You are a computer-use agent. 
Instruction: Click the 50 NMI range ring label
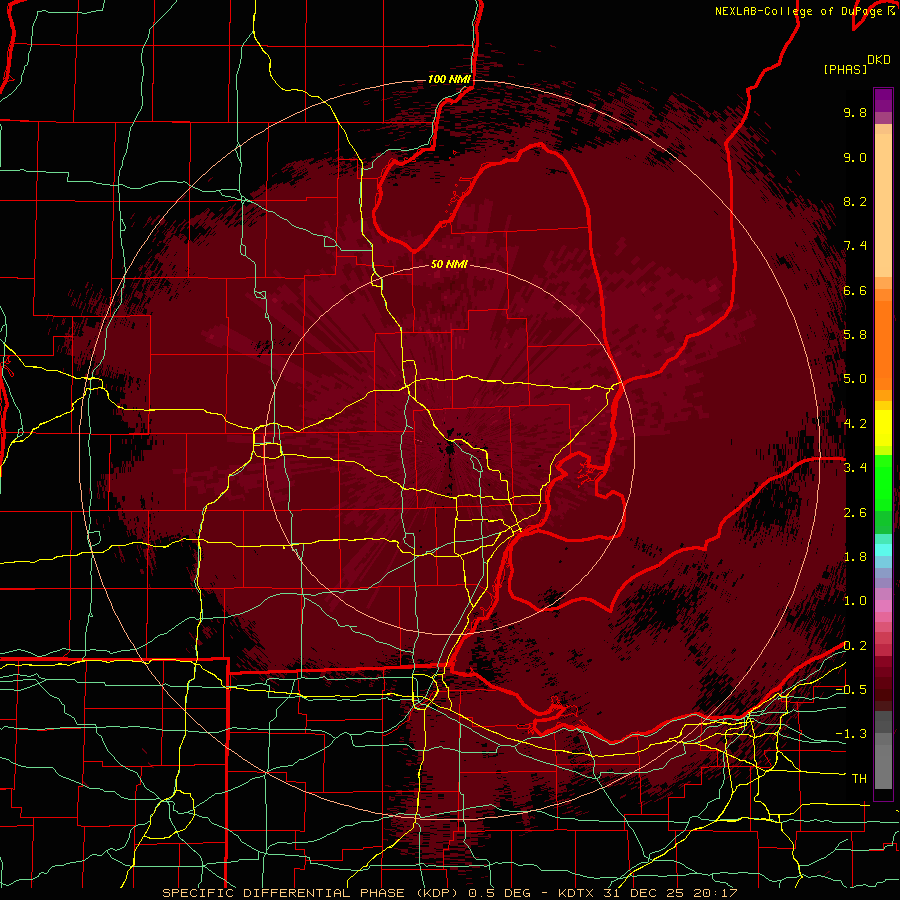coord(449,264)
